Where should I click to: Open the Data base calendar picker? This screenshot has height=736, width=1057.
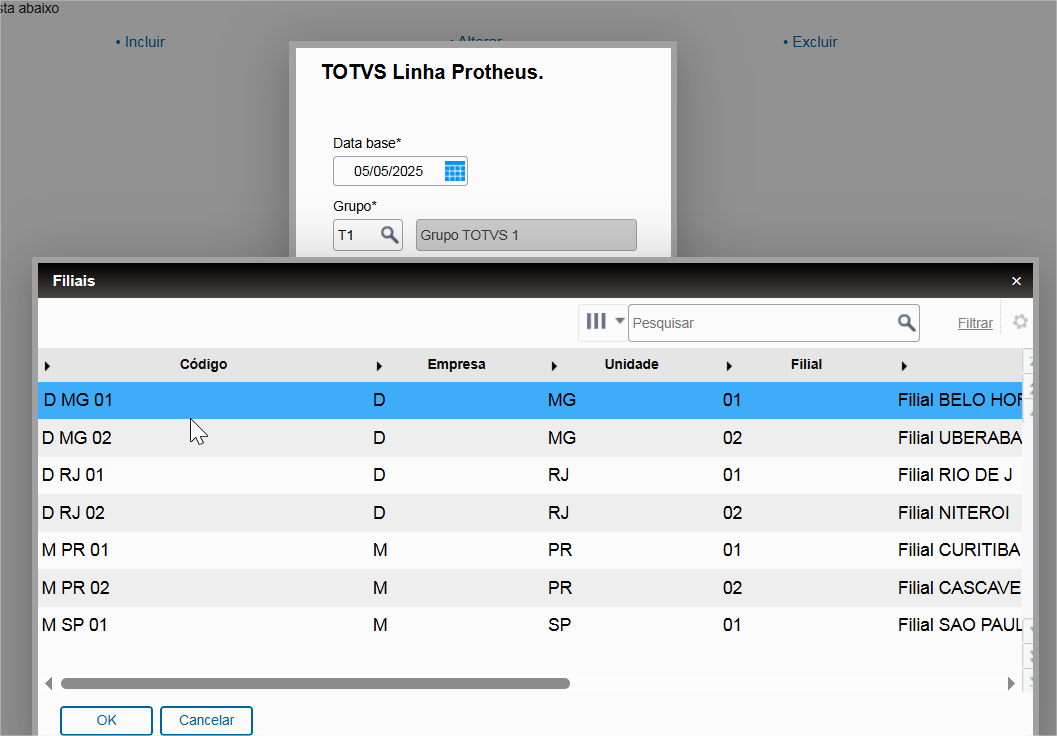(455, 171)
